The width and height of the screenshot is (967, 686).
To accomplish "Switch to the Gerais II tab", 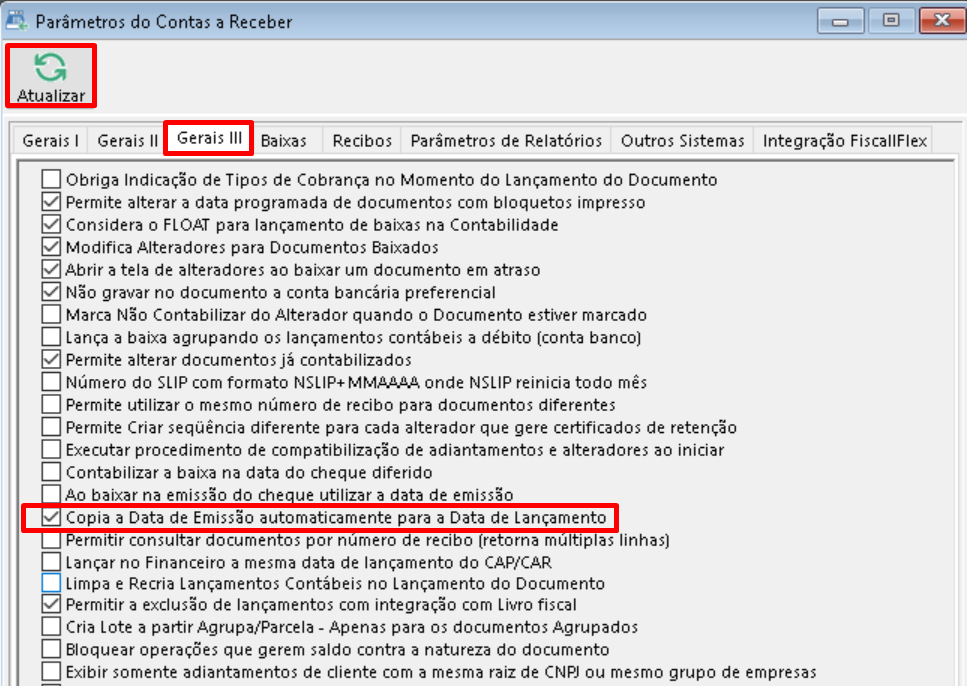I will [x=128, y=141].
